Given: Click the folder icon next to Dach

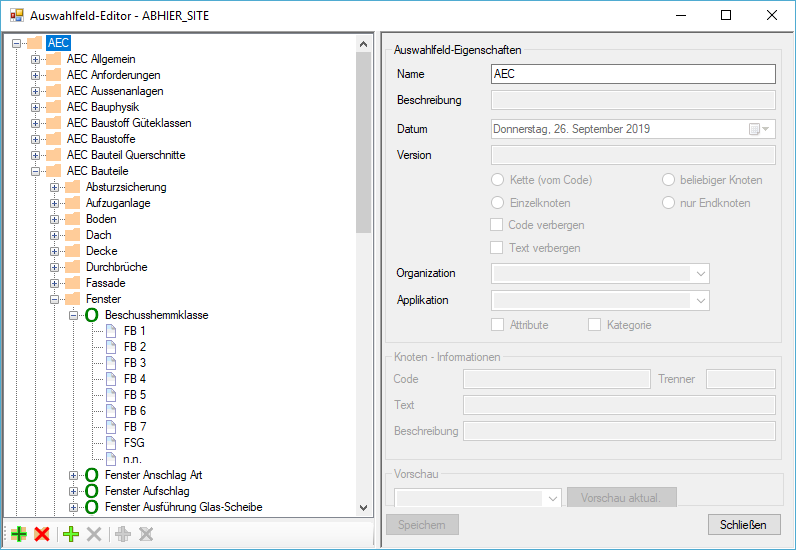Looking at the screenshot, I should [x=73, y=235].
